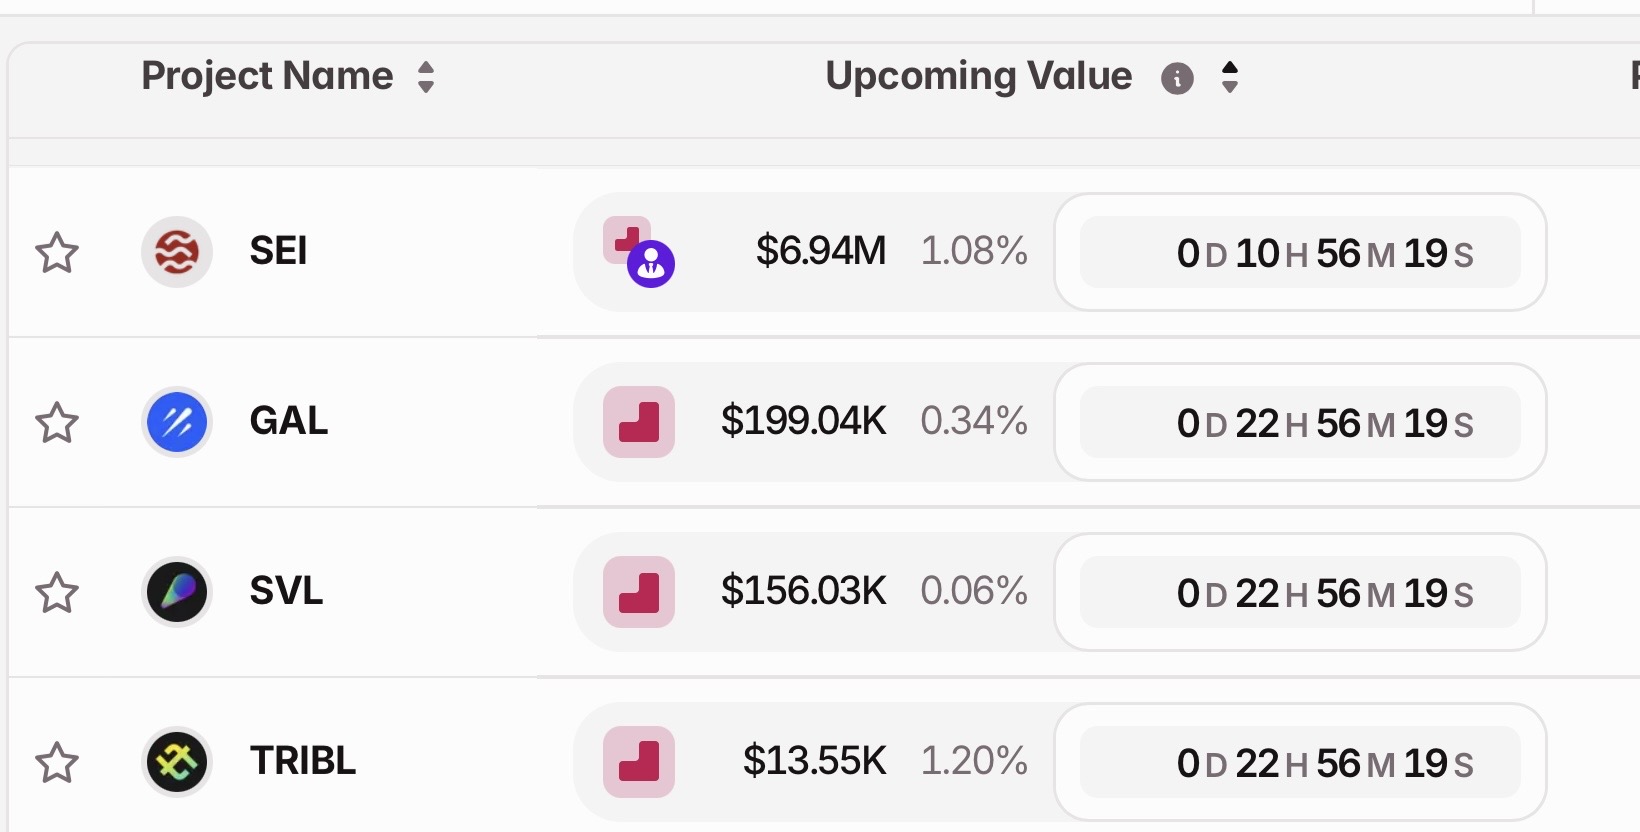
Task: Mark TRIBL as favorite with star
Action: (57, 763)
